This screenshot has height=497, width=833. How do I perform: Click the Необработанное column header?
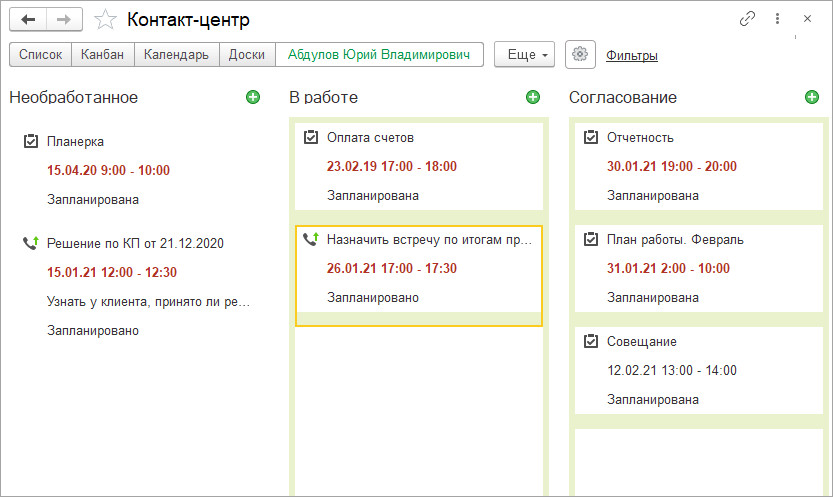pyautogui.click(x=74, y=98)
